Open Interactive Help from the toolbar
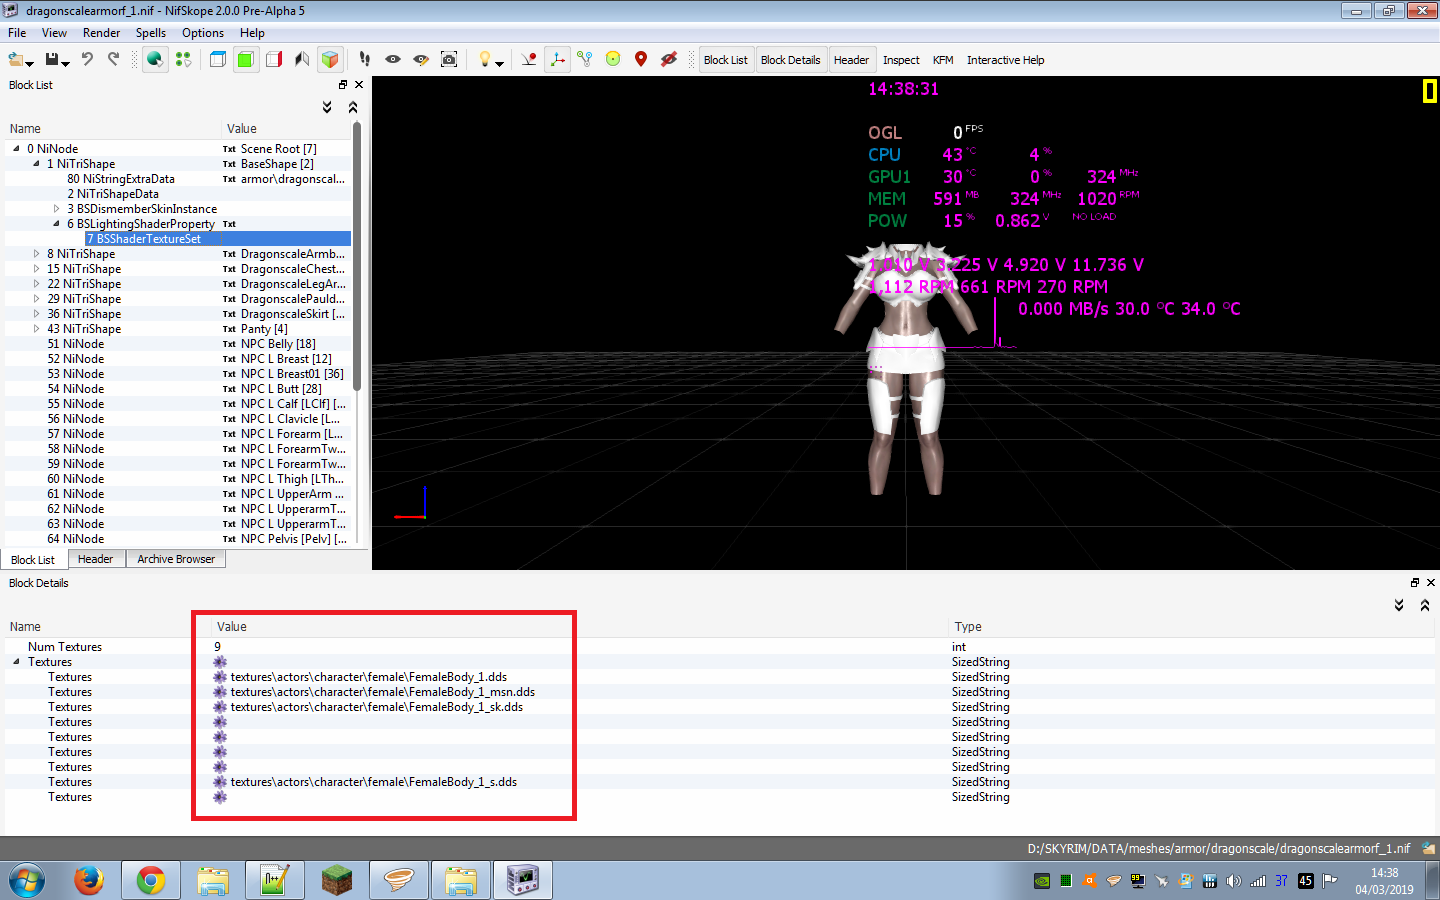1440x900 pixels. (x=1005, y=60)
